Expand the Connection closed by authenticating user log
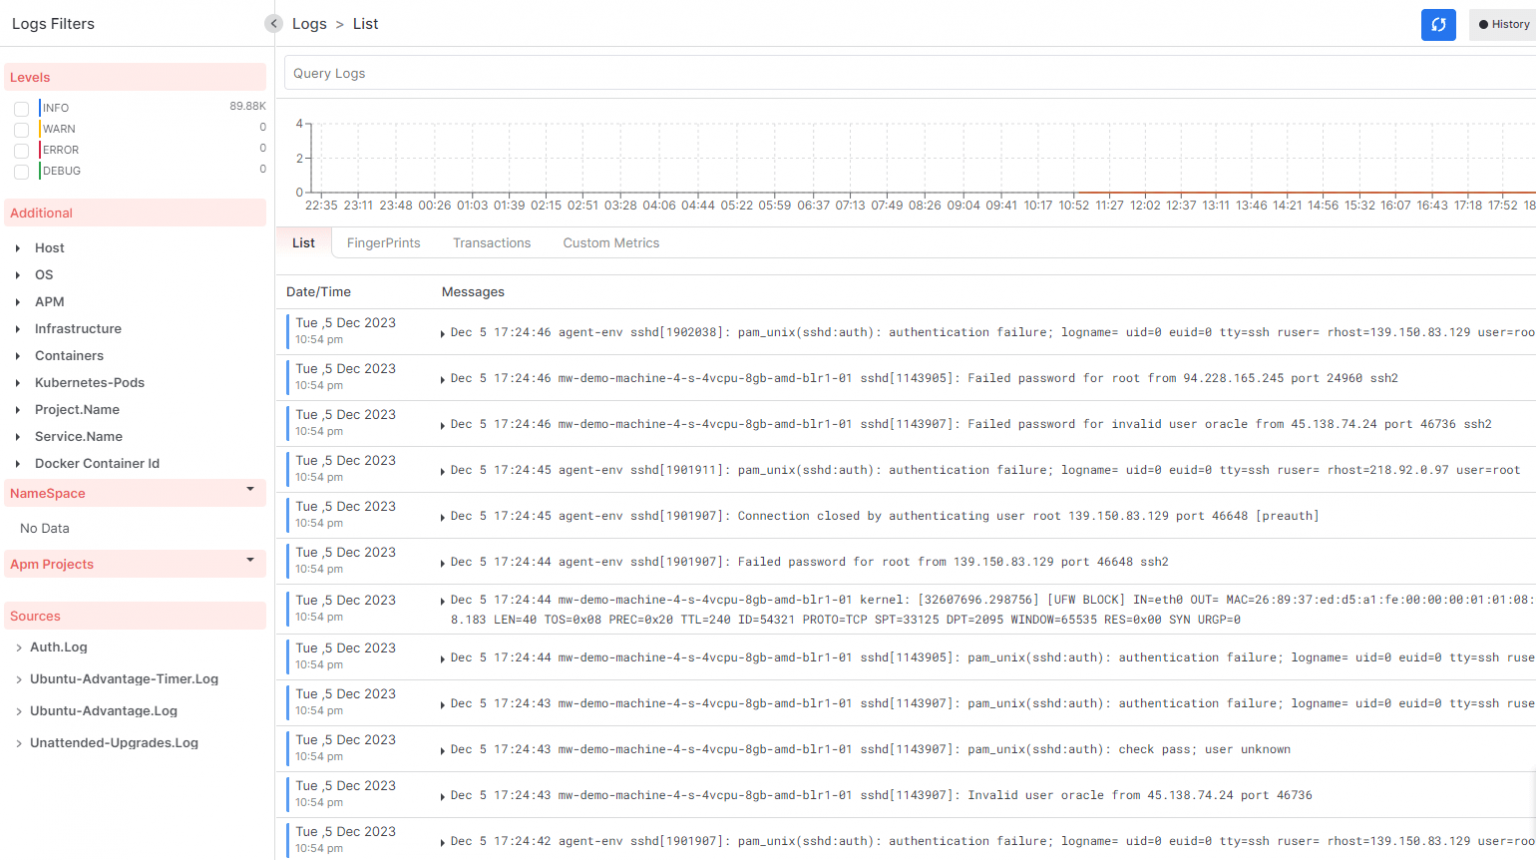The width and height of the screenshot is (1536, 860). tap(442, 518)
